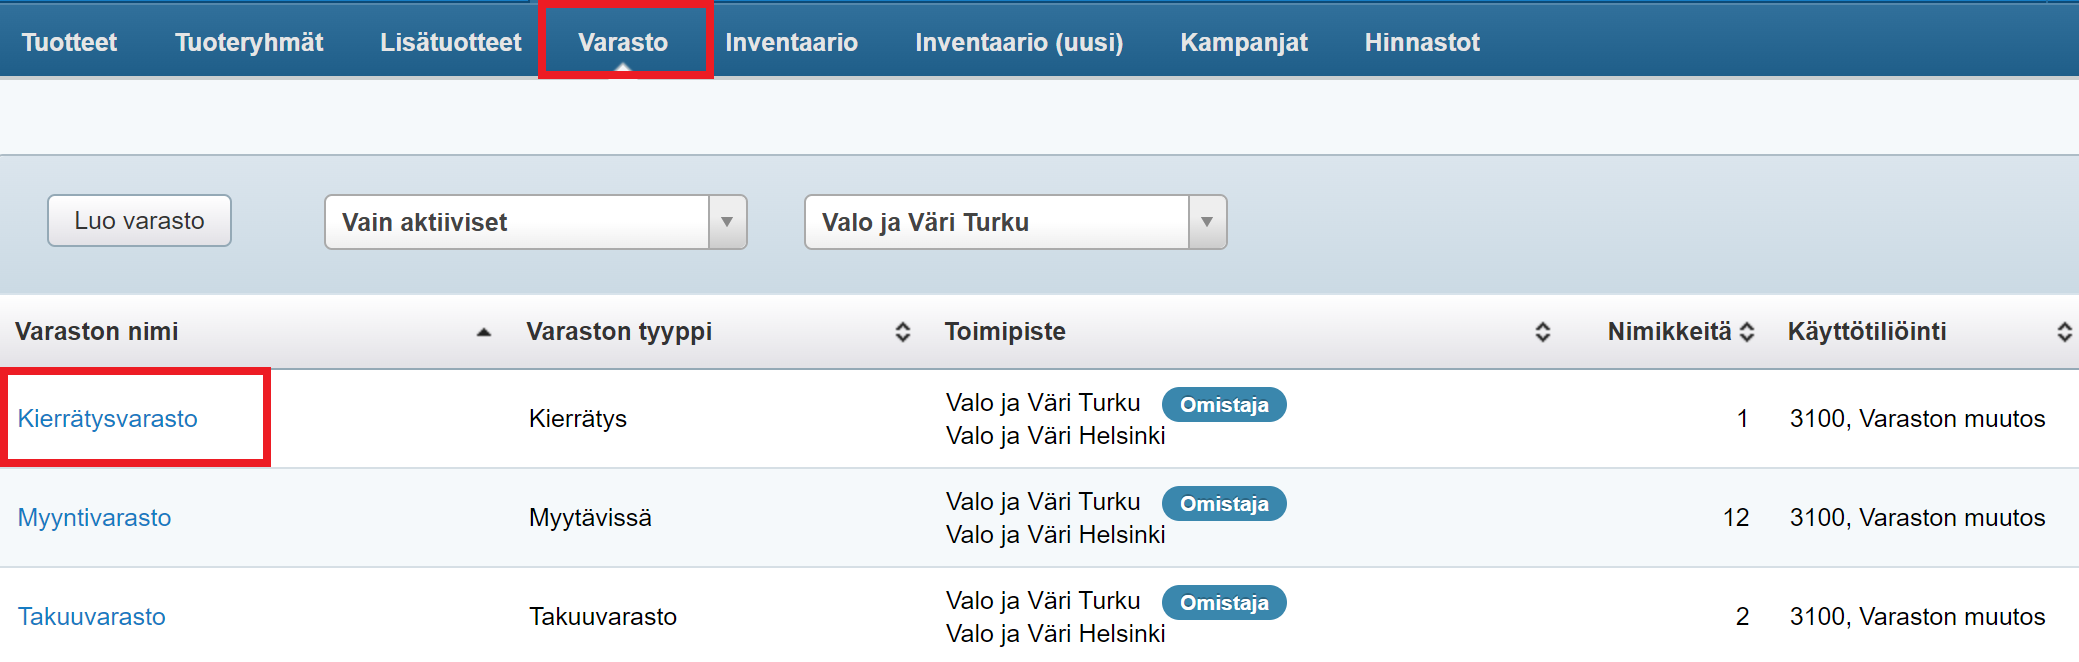Open the Inventaario tab

point(791,42)
